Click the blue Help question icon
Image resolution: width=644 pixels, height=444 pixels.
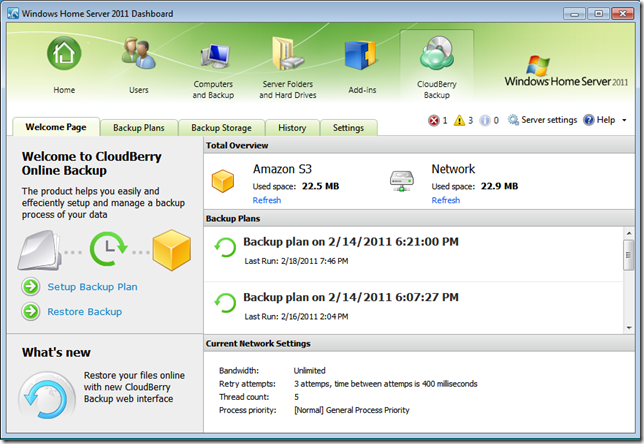pos(589,120)
